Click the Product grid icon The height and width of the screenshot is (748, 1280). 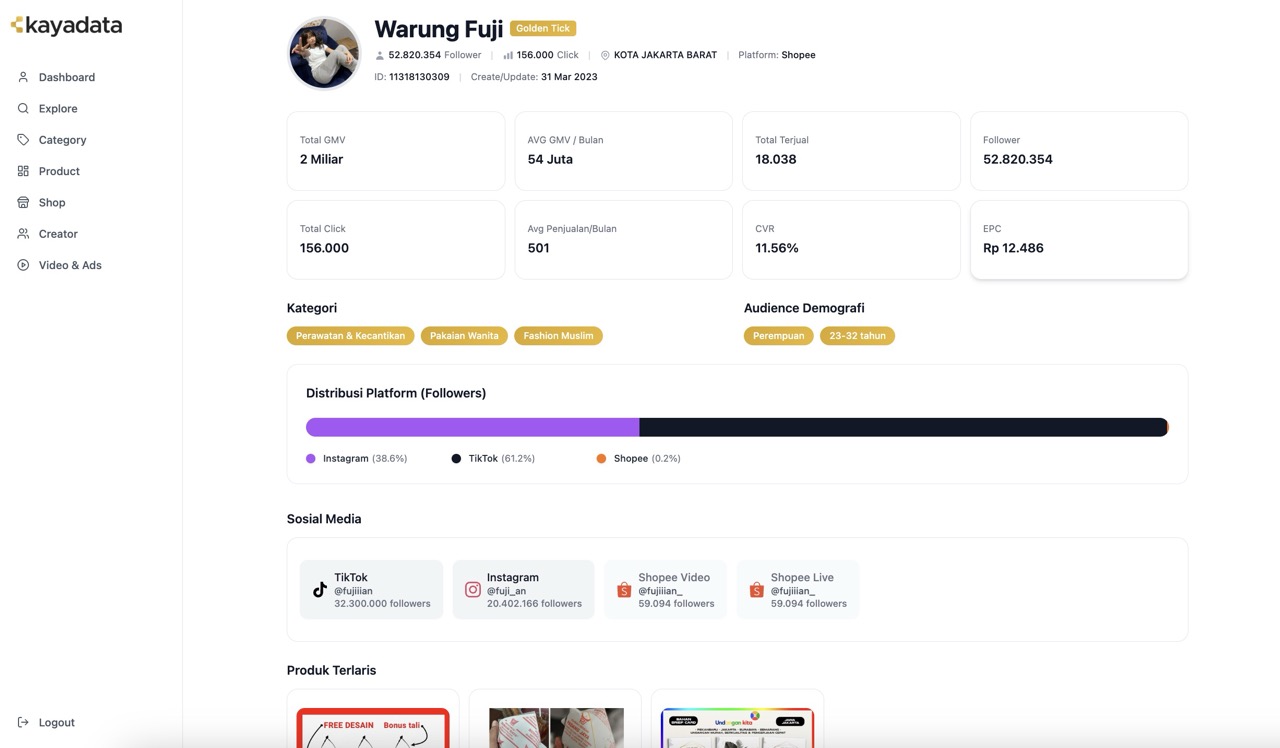tap(23, 171)
